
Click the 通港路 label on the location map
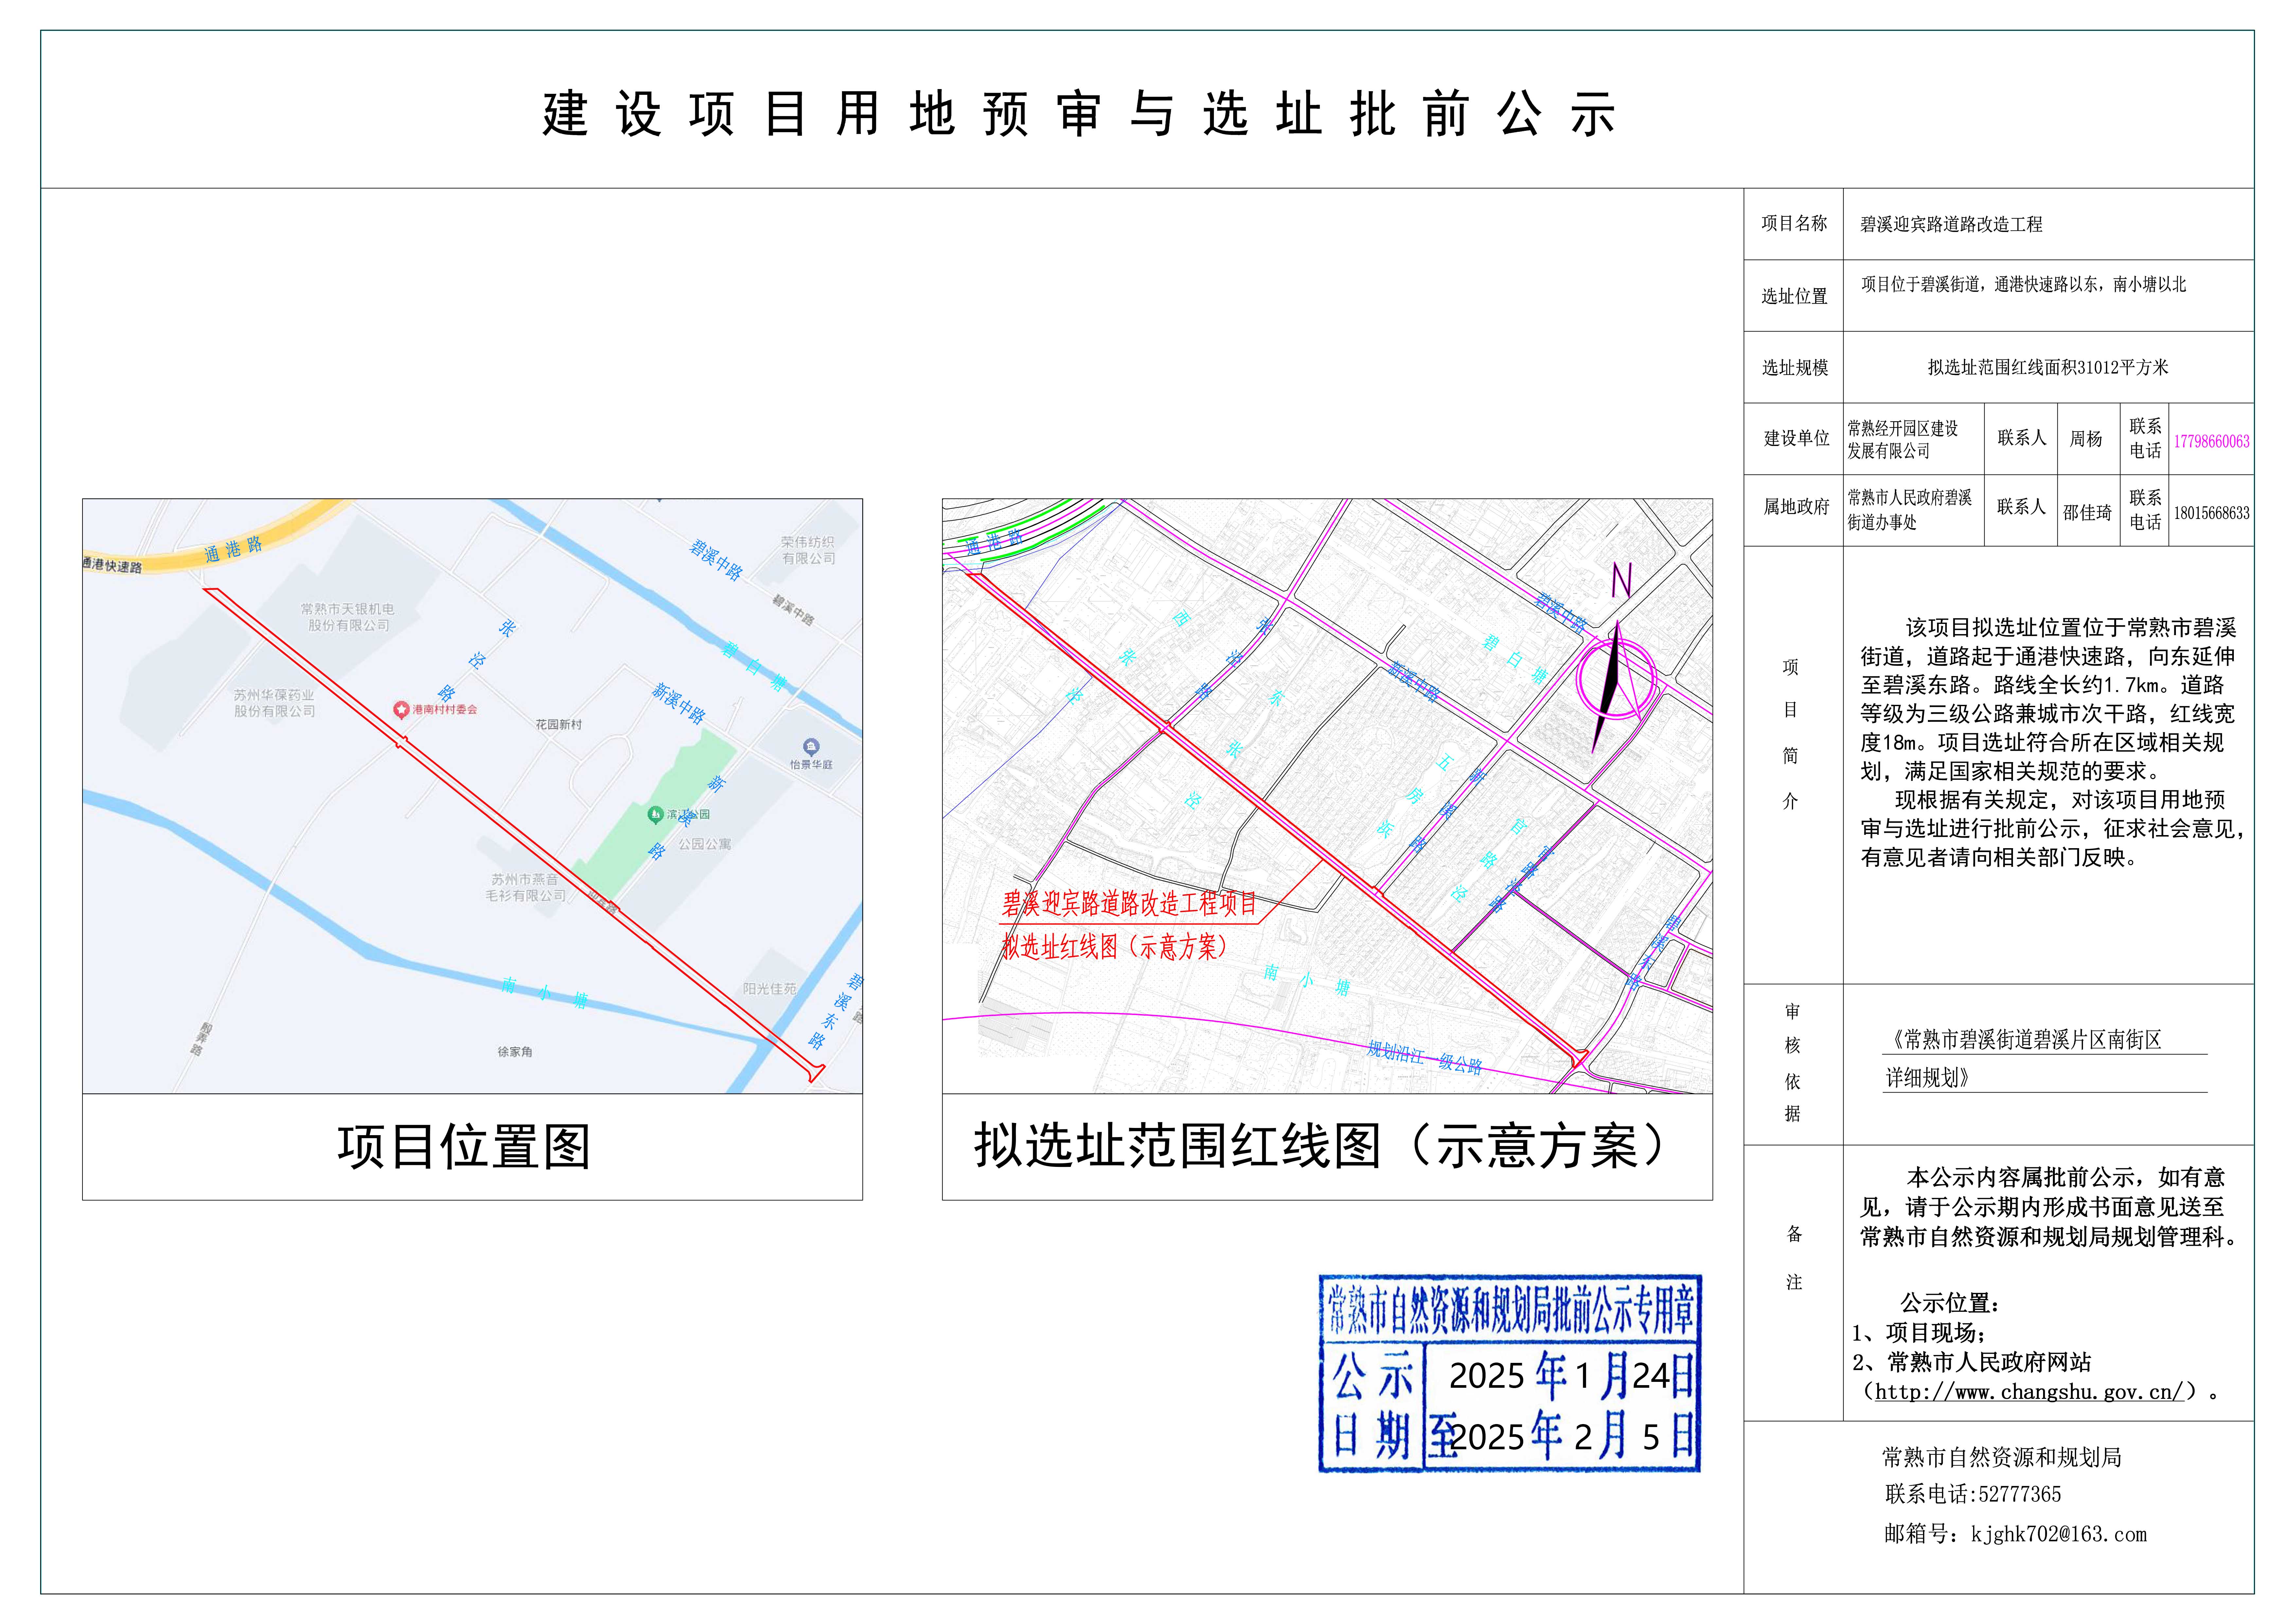[x=233, y=549]
